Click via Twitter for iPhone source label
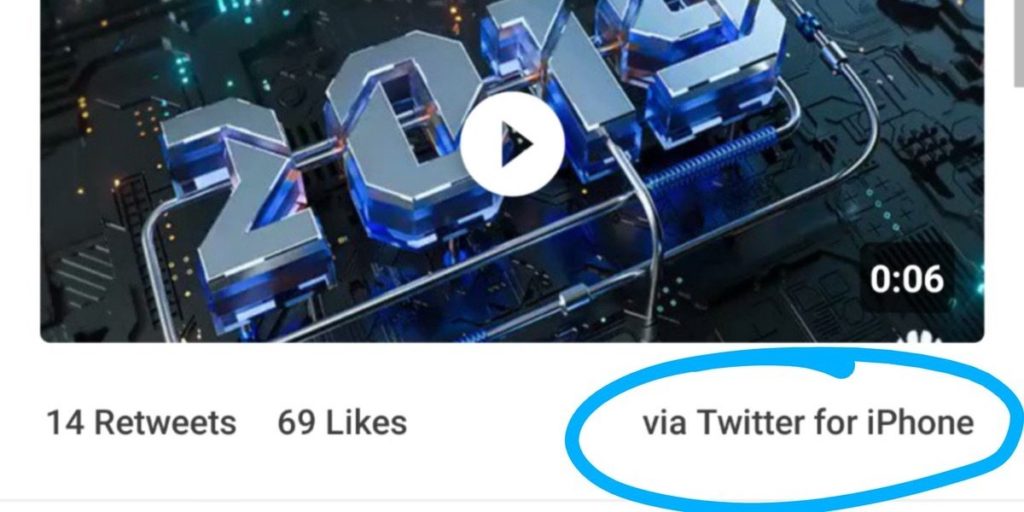 (808, 423)
